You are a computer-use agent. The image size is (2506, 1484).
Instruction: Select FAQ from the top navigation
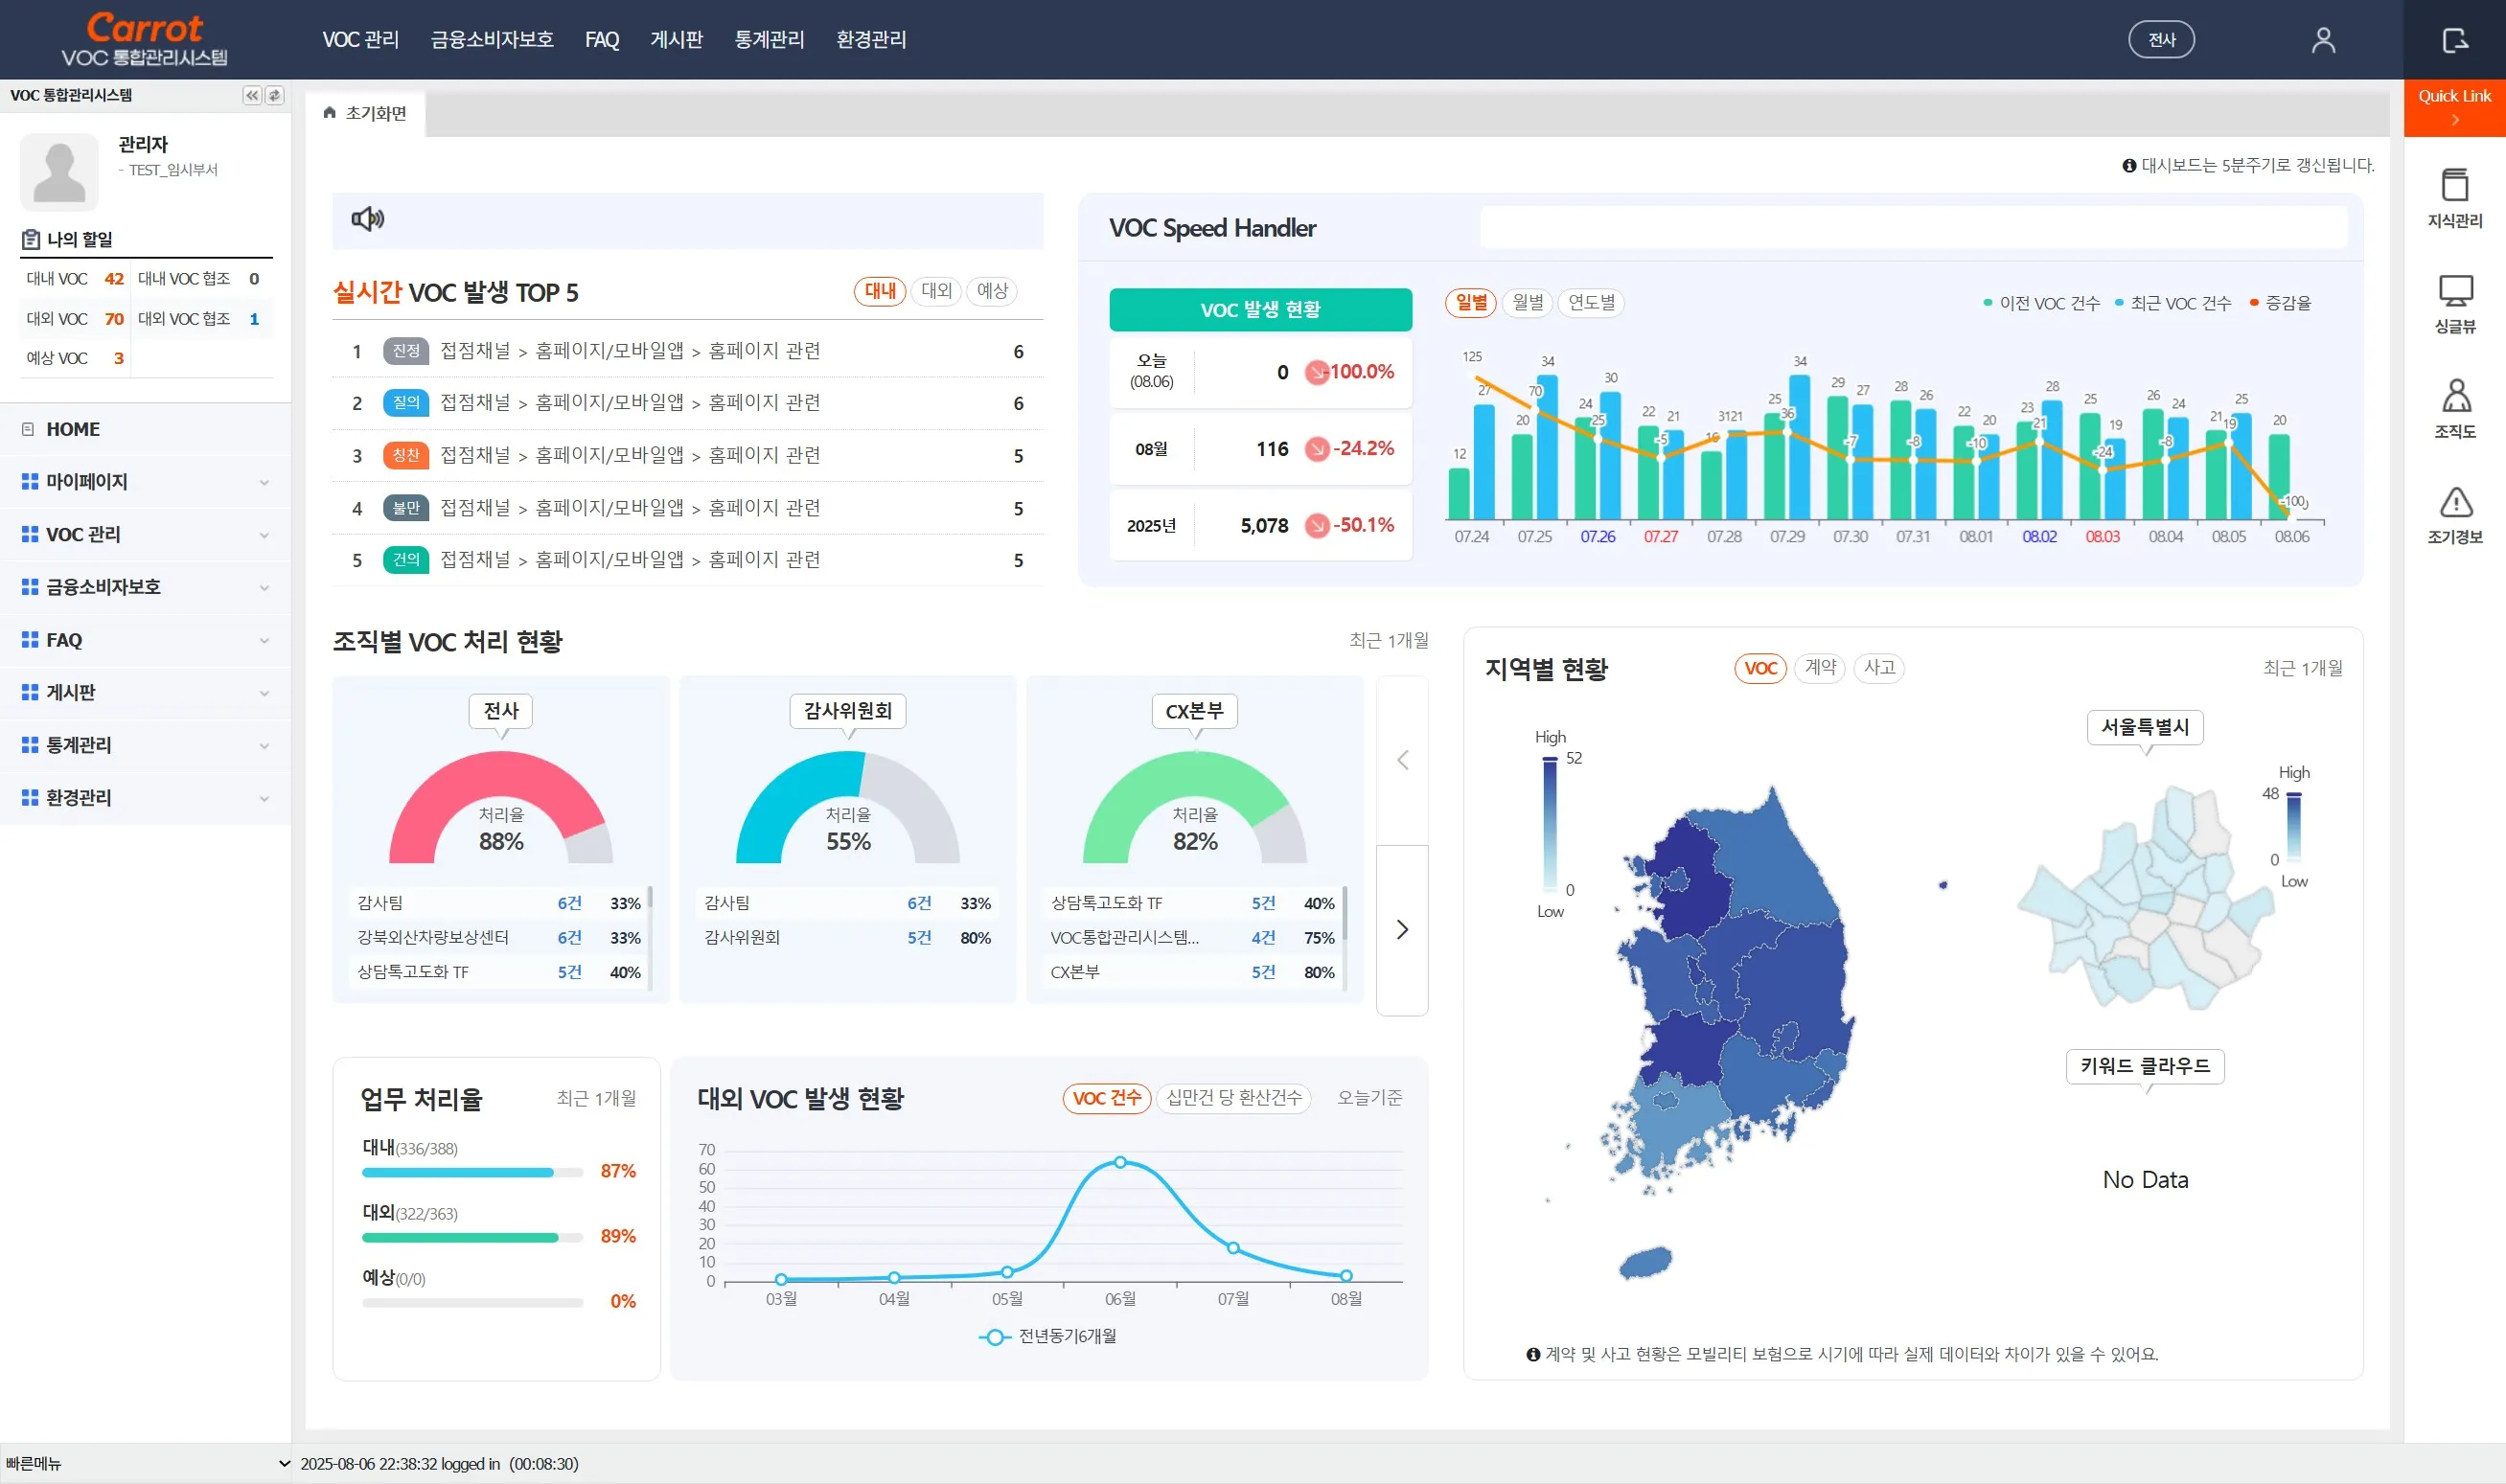click(x=601, y=40)
